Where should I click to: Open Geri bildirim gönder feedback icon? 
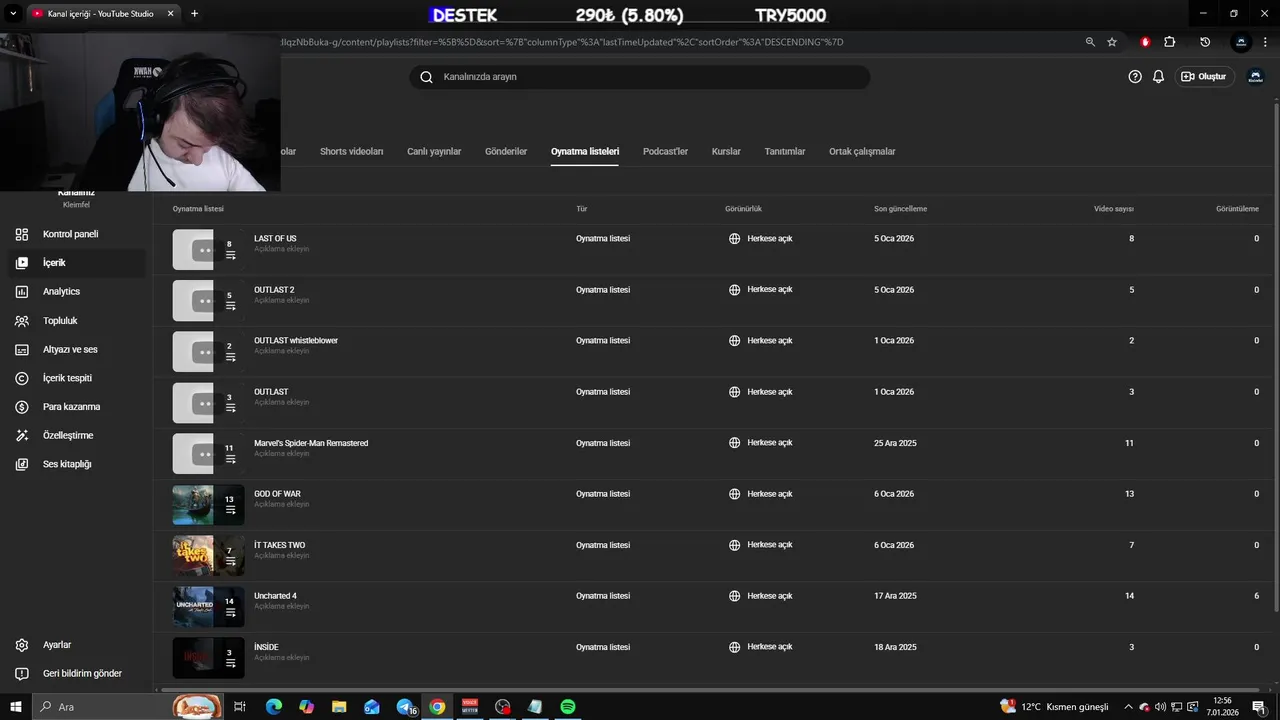(22, 674)
